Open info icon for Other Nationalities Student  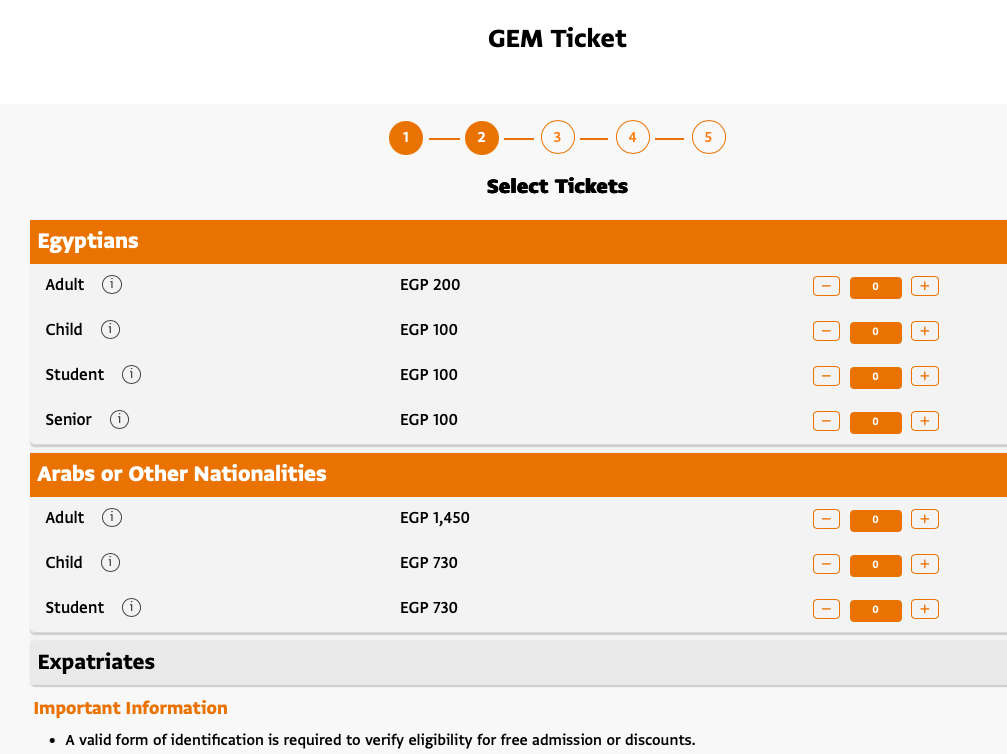pyautogui.click(x=131, y=608)
